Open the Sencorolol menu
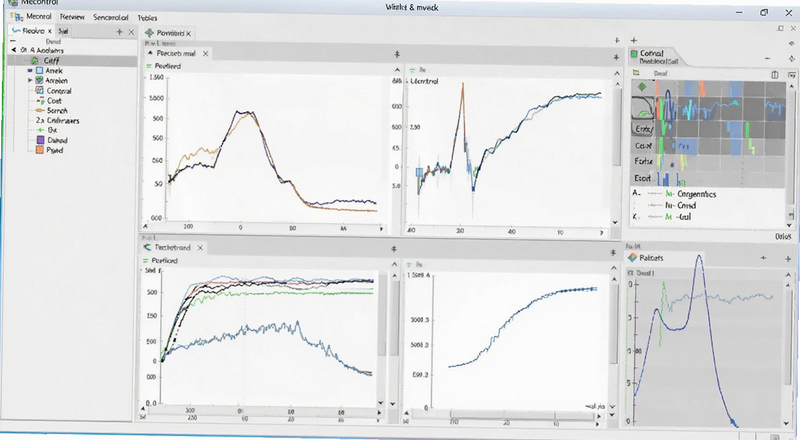The width and height of the screenshot is (800, 440). tap(110, 17)
